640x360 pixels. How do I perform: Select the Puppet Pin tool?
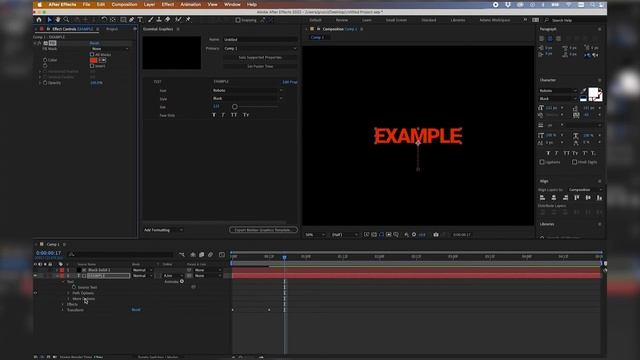[x=188, y=20]
